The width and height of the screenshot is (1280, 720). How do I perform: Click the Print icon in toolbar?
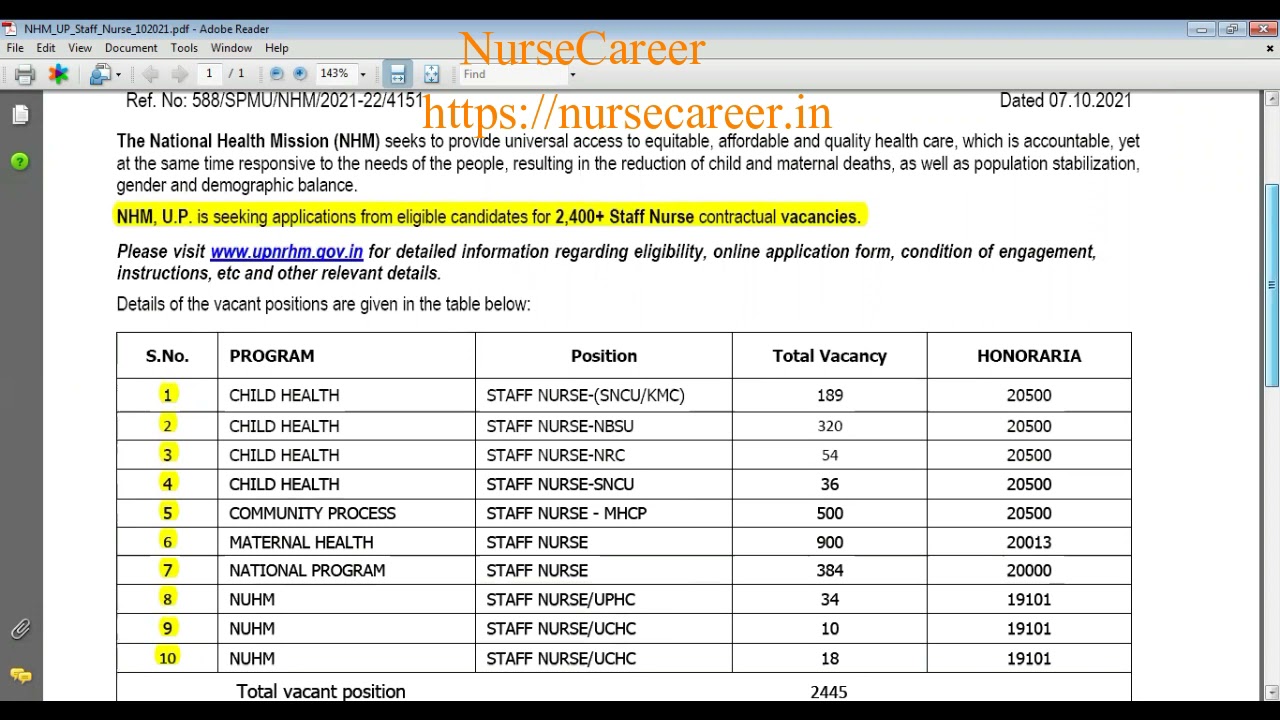pos(25,74)
